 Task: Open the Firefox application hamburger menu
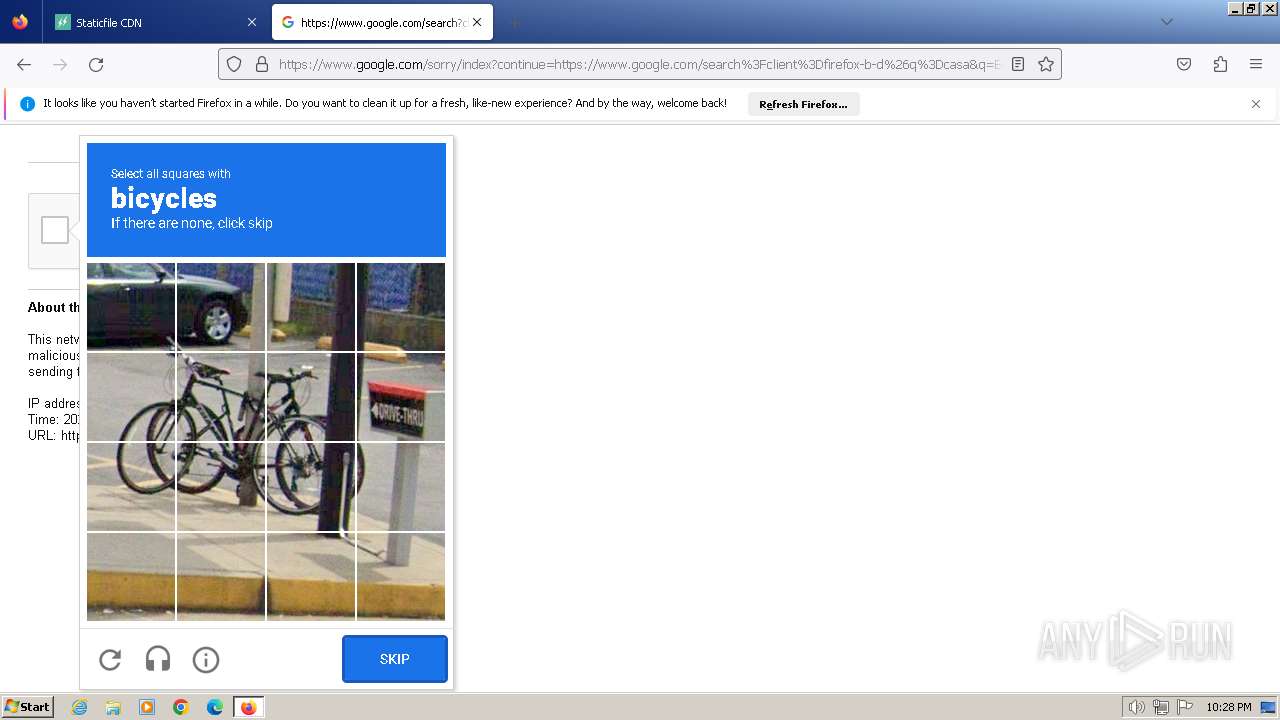(1256, 64)
